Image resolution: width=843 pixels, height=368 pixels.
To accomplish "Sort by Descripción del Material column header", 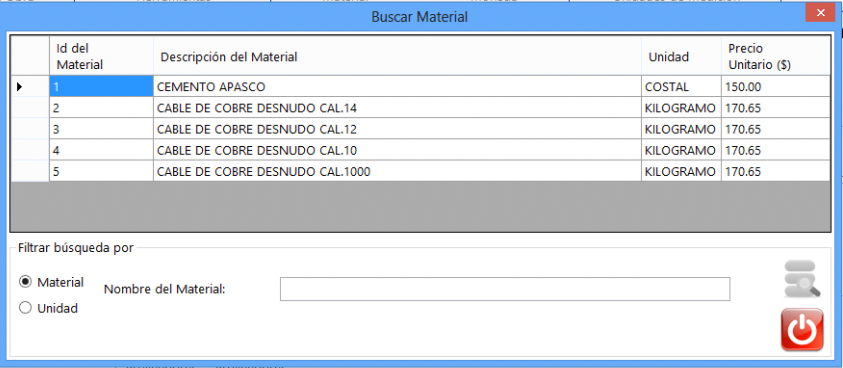I will pyautogui.click(x=397, y=56).
